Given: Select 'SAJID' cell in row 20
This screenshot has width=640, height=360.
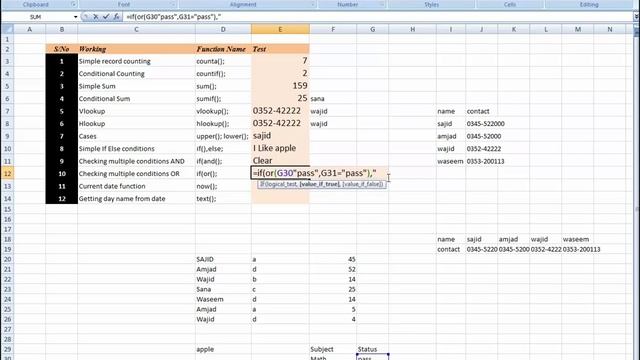Looking at the screenshot, I should click(x=223, y=259).
